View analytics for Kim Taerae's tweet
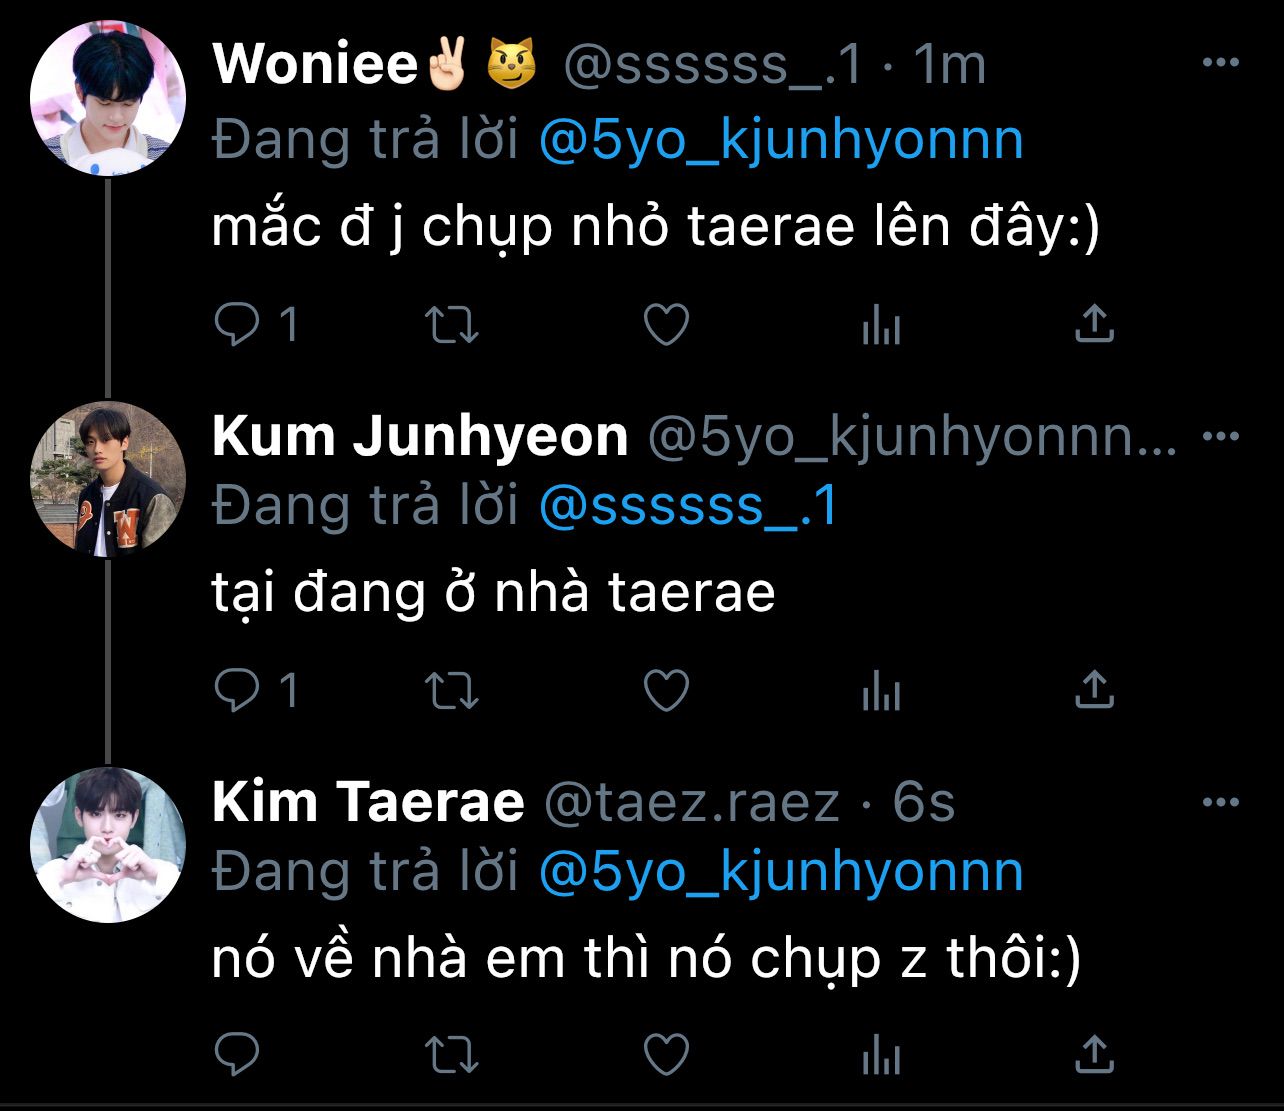Screen dimensions: 1284x1111 881,1054
